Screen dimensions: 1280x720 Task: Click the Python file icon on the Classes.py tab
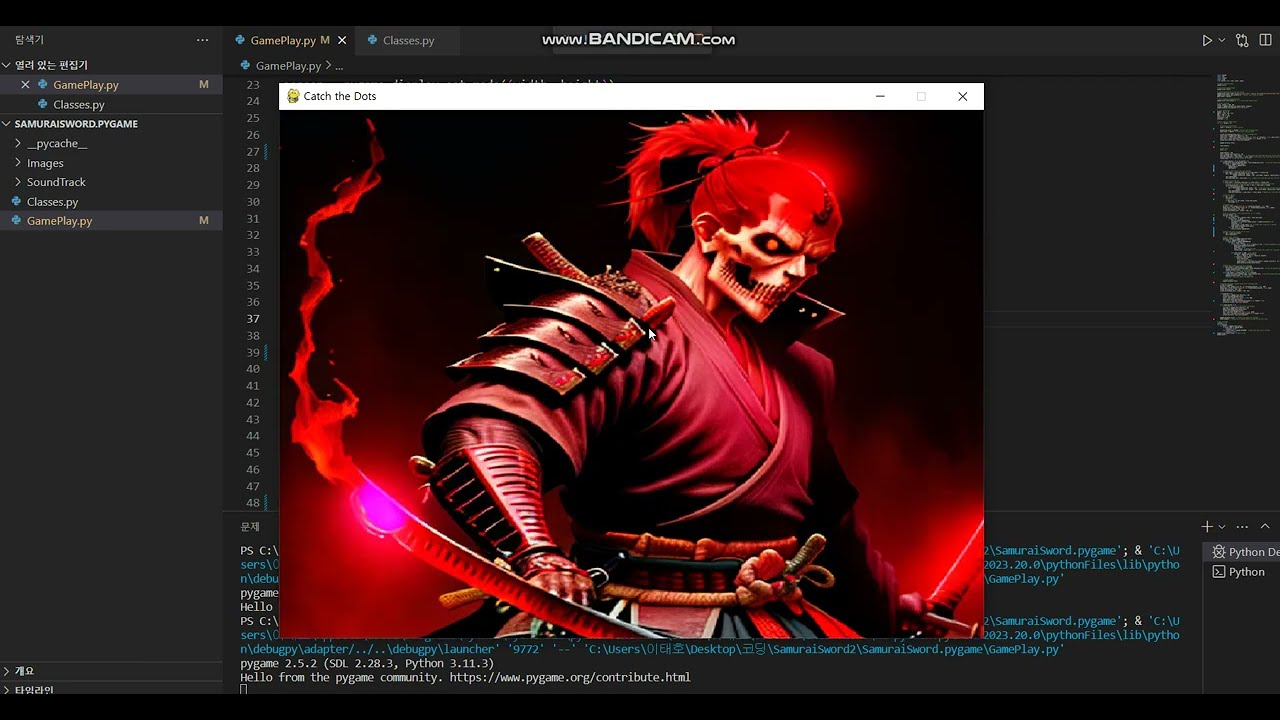tap(373, 41)
